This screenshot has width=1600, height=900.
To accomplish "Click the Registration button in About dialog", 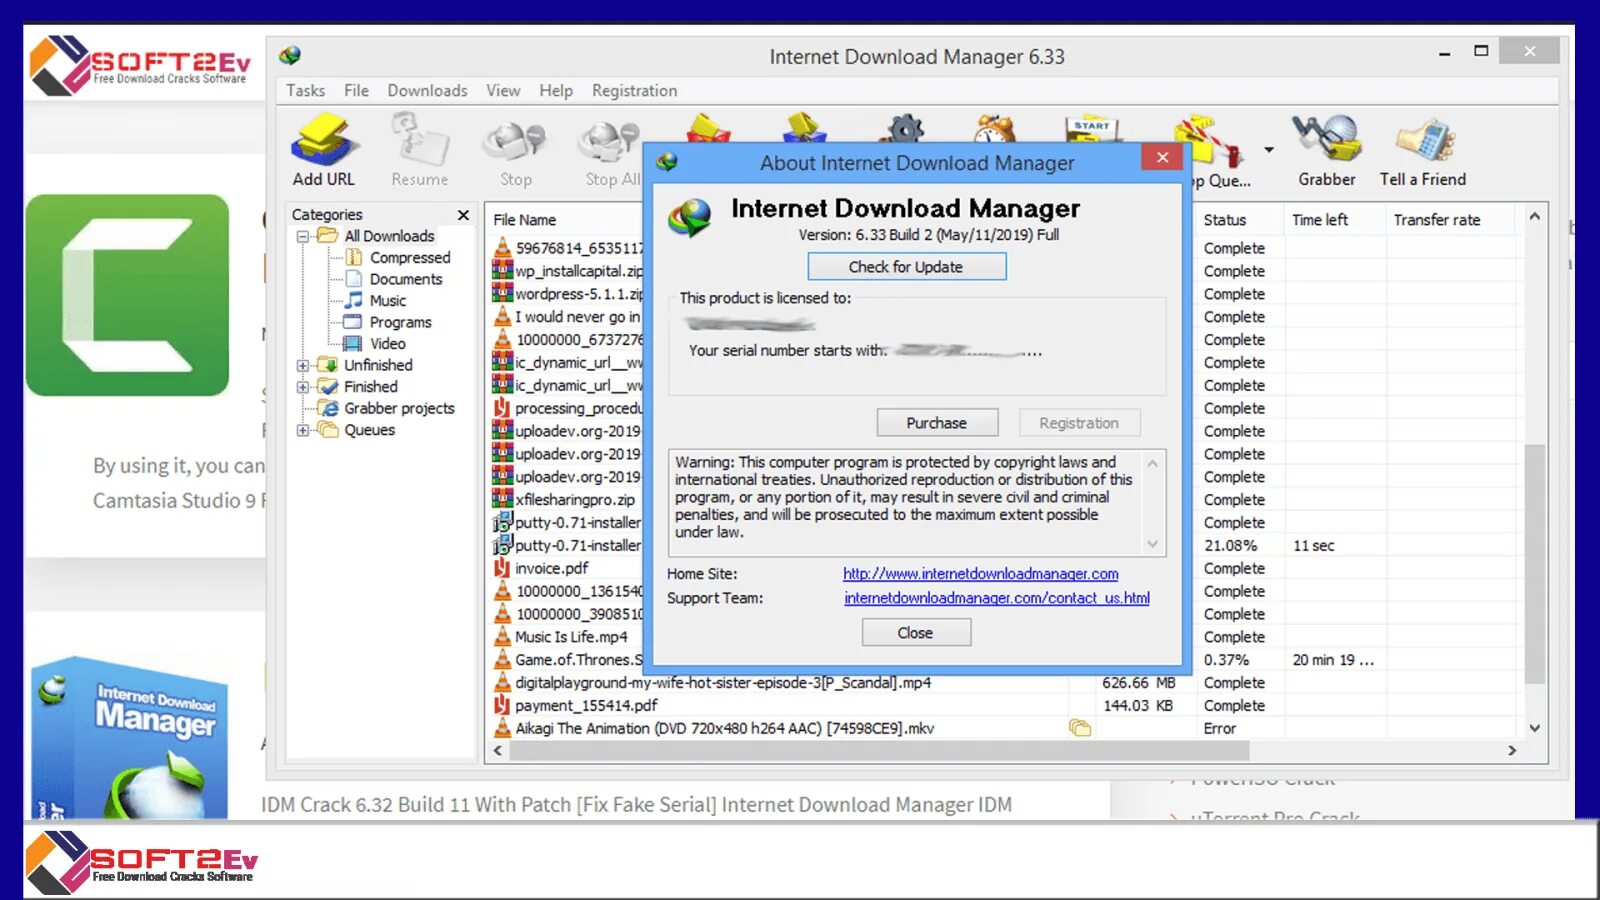I will 1079,423.
